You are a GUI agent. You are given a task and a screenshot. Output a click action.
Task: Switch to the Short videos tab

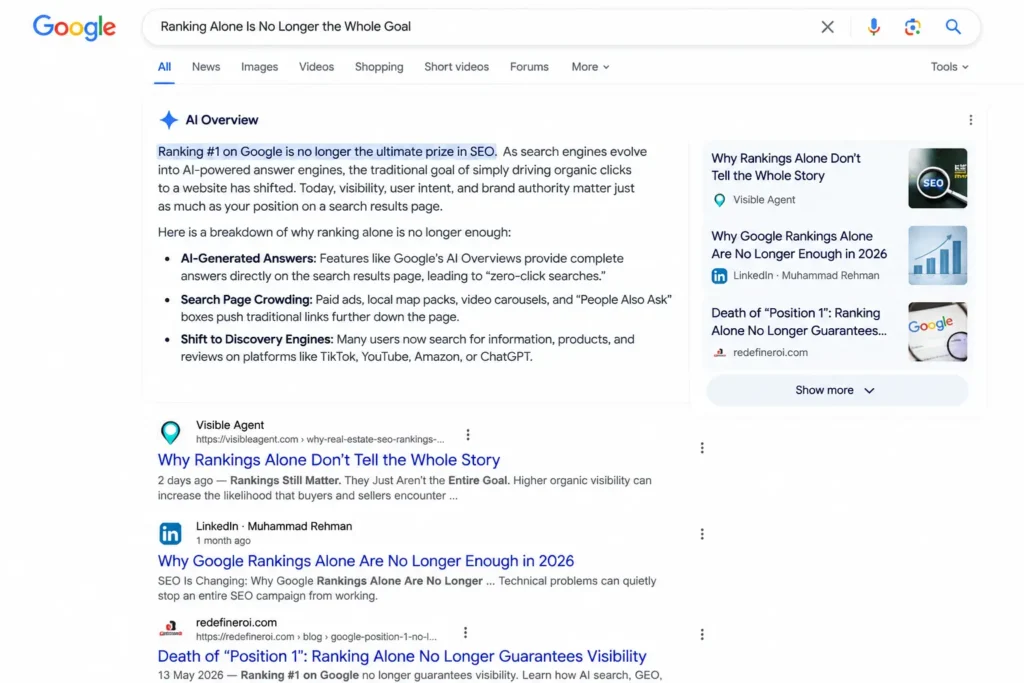[456, 67]
